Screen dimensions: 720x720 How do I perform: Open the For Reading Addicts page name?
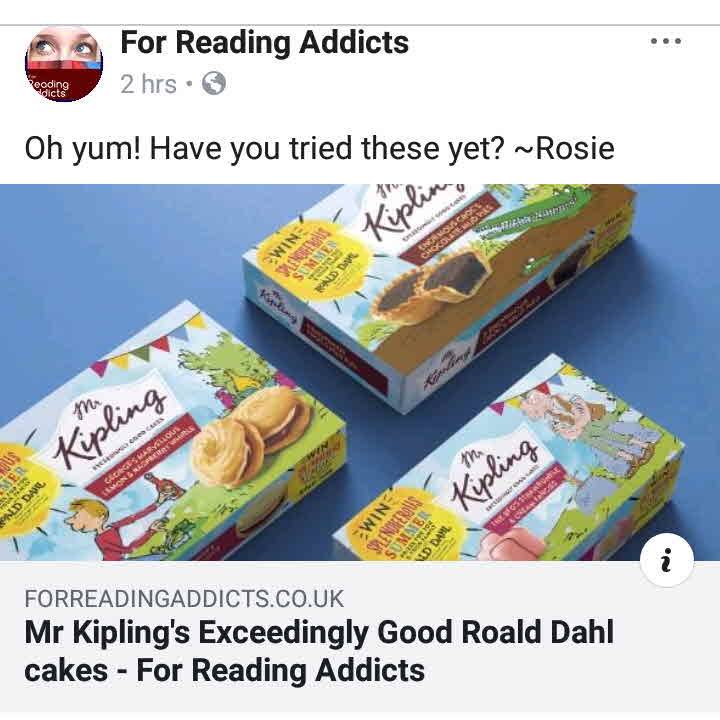pos(264,42)
